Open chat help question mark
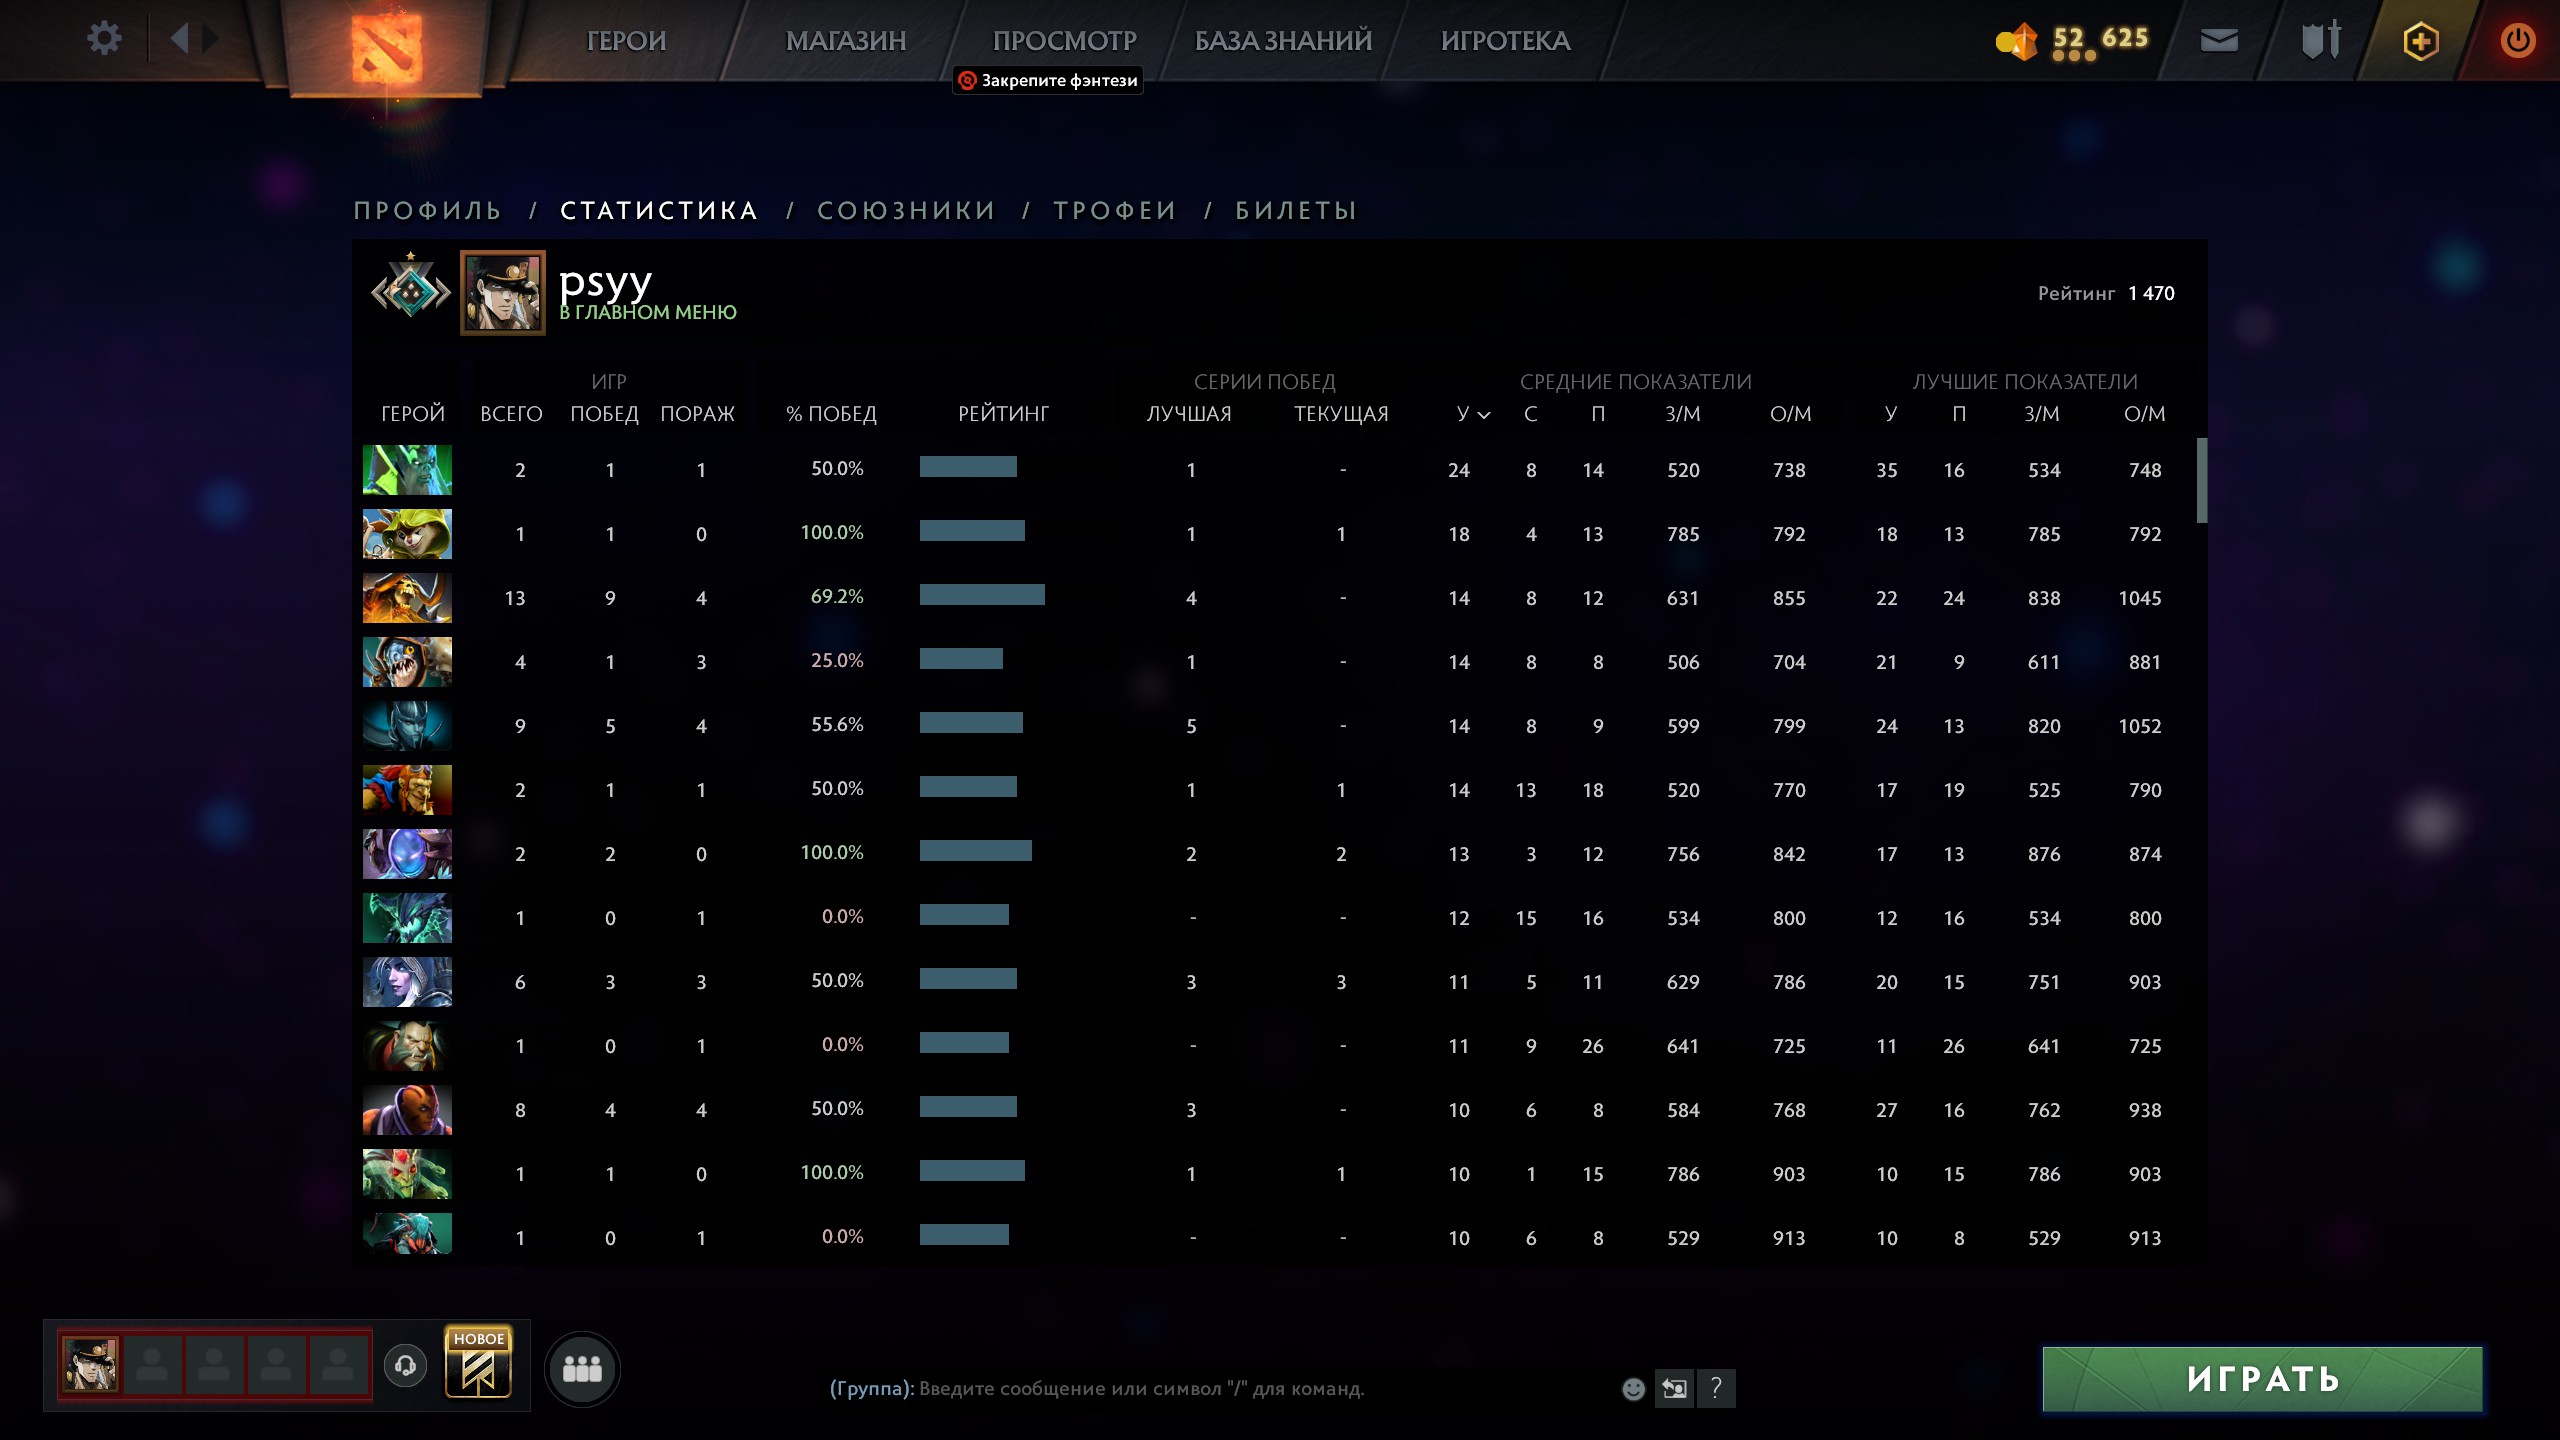Viewport: 2560px width, 1440px height. tap(1716, 1388)
